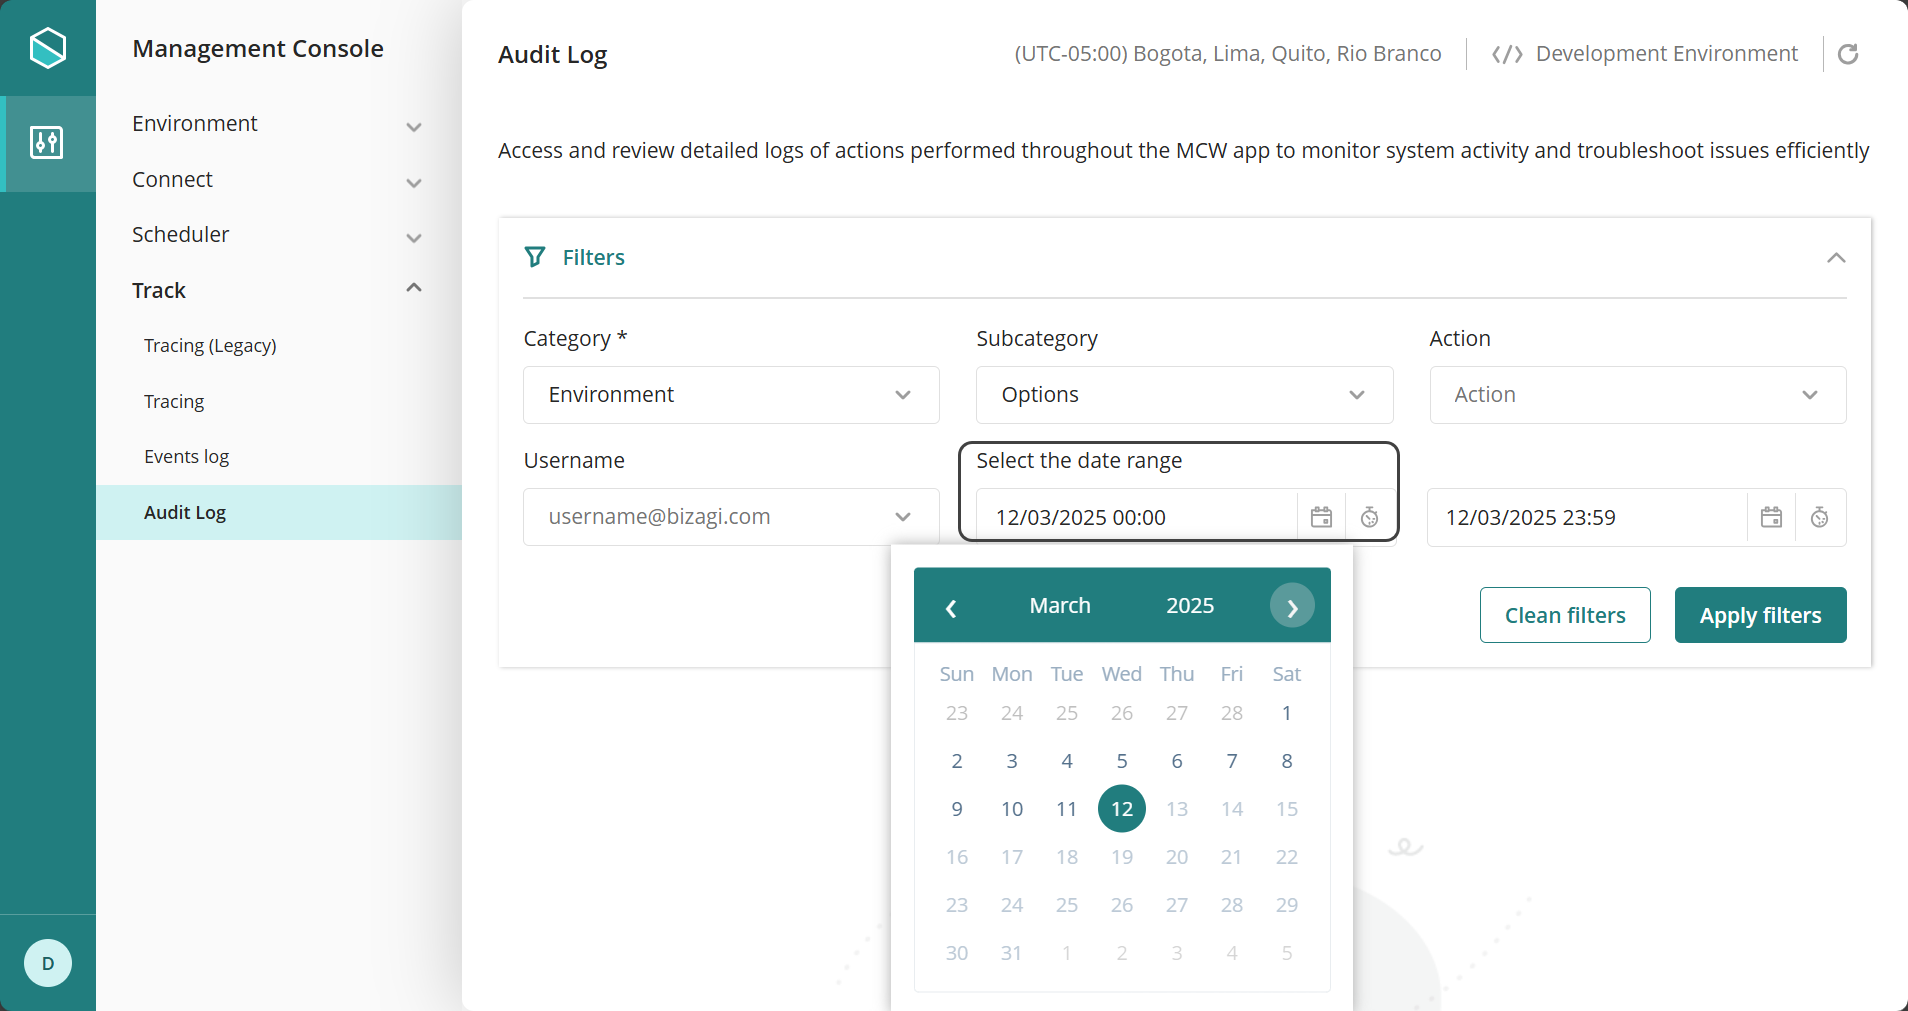
Task: Select day 5 in March calendar
Action: click(1122, 761)
